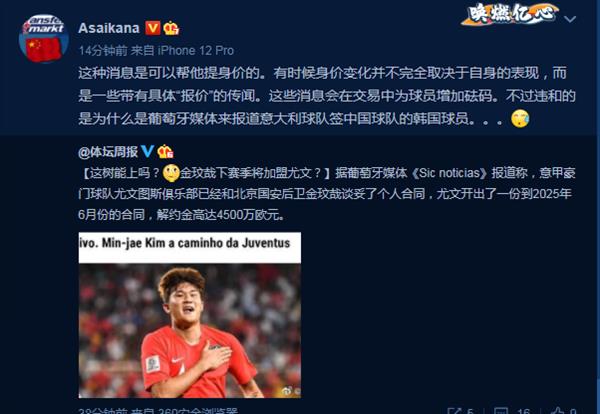Open the @体坛周报 account link
The image size is (600, 414).
click(x=108, y=152)
